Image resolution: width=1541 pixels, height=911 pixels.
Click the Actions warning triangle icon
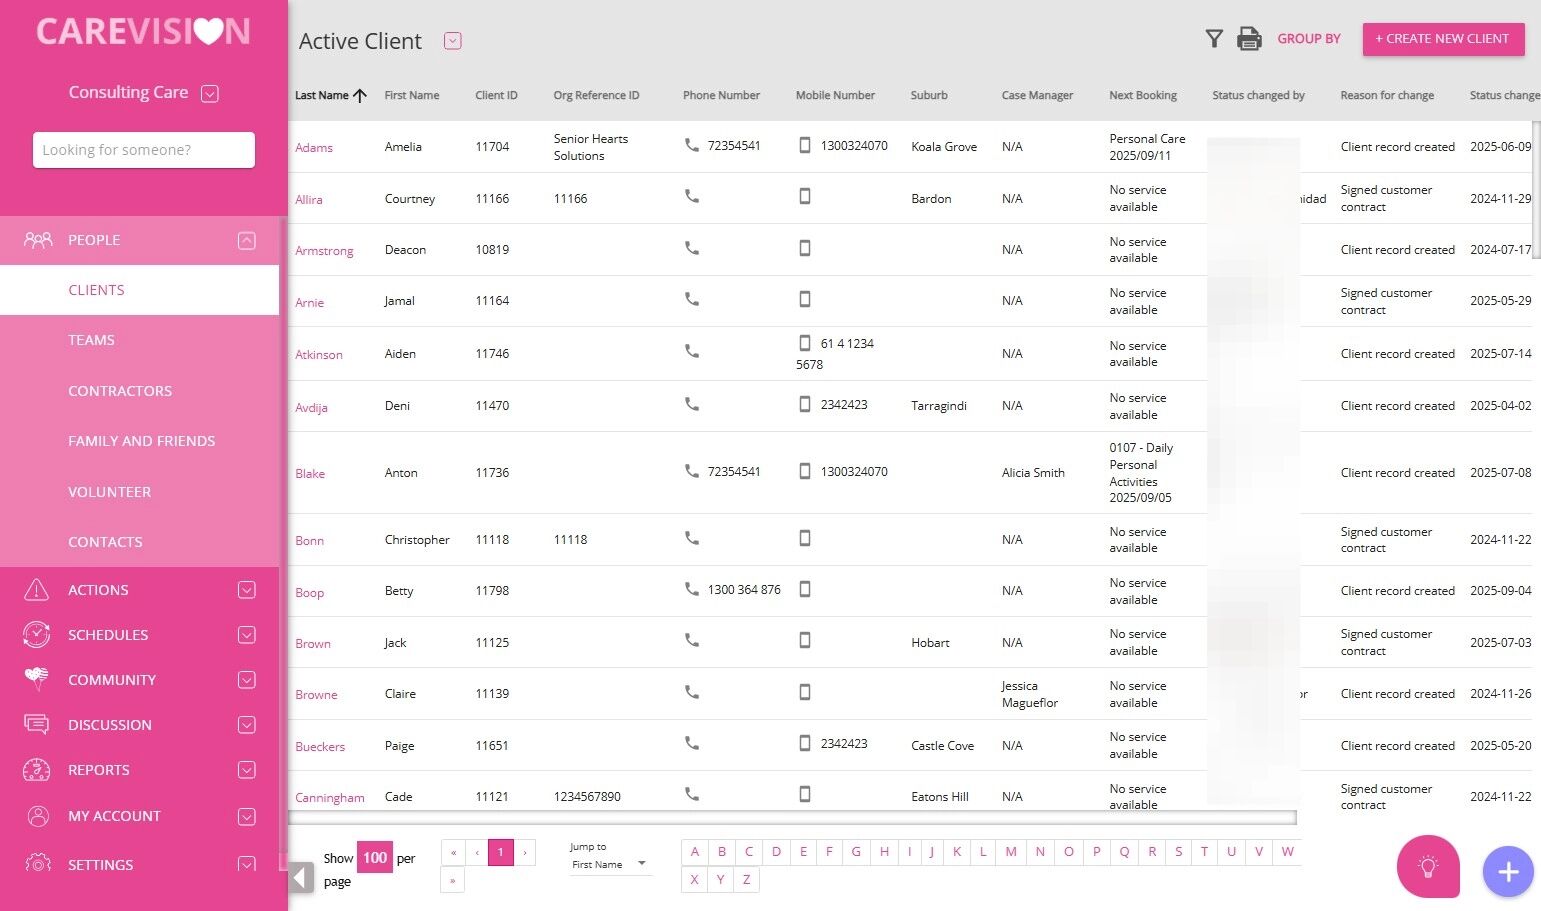36,590
